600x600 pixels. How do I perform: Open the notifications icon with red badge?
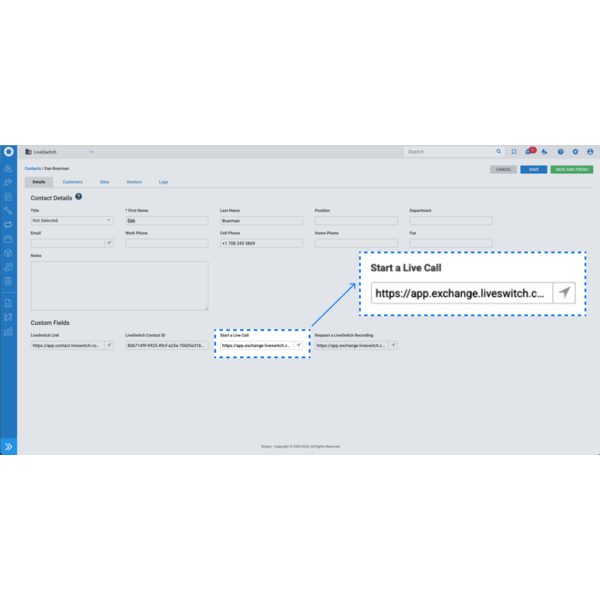pyautogui.click(x=529, y=152)
